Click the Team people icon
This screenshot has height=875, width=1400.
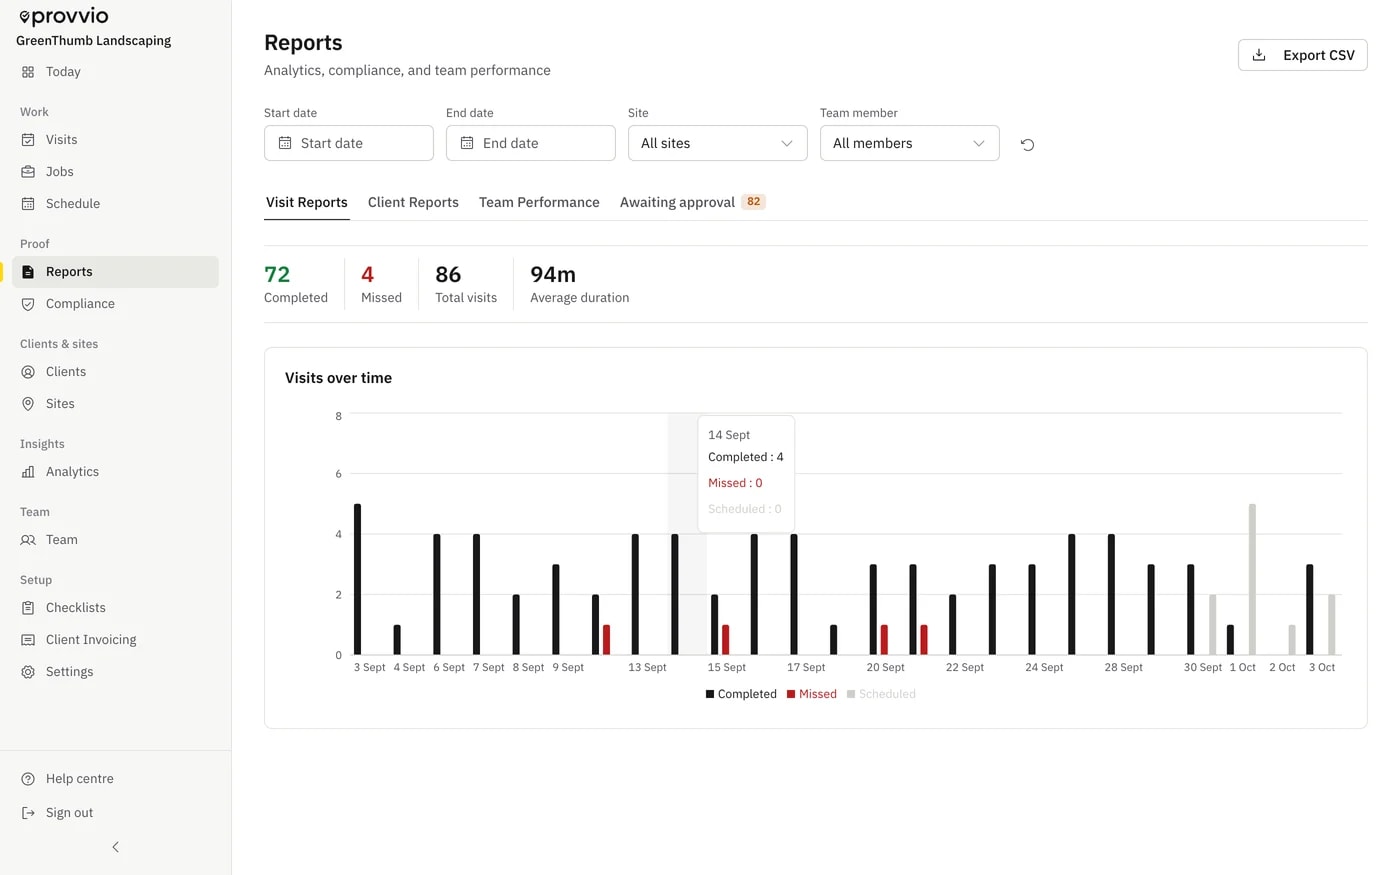(28, 540)
